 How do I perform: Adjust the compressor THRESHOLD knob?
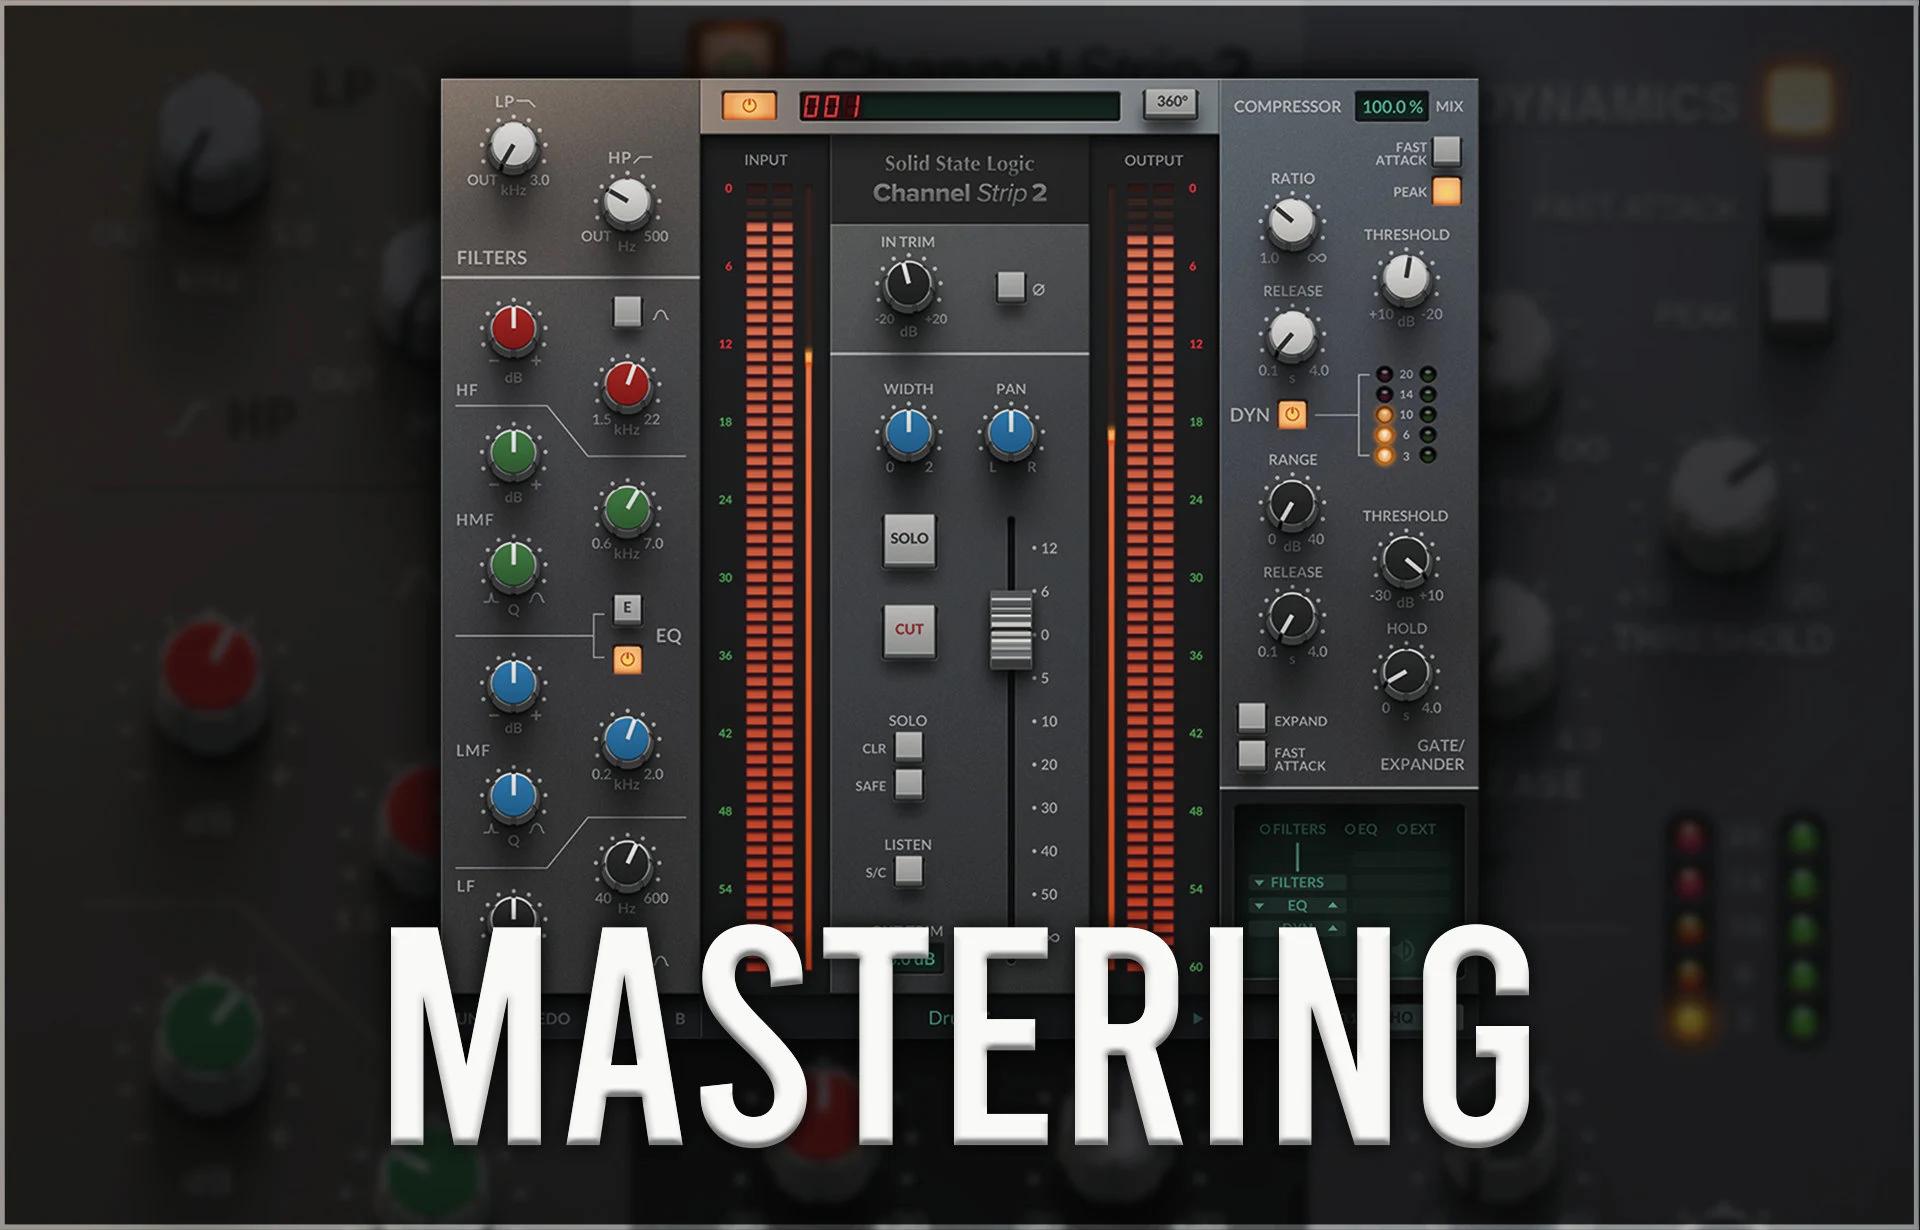(1406, 279)
